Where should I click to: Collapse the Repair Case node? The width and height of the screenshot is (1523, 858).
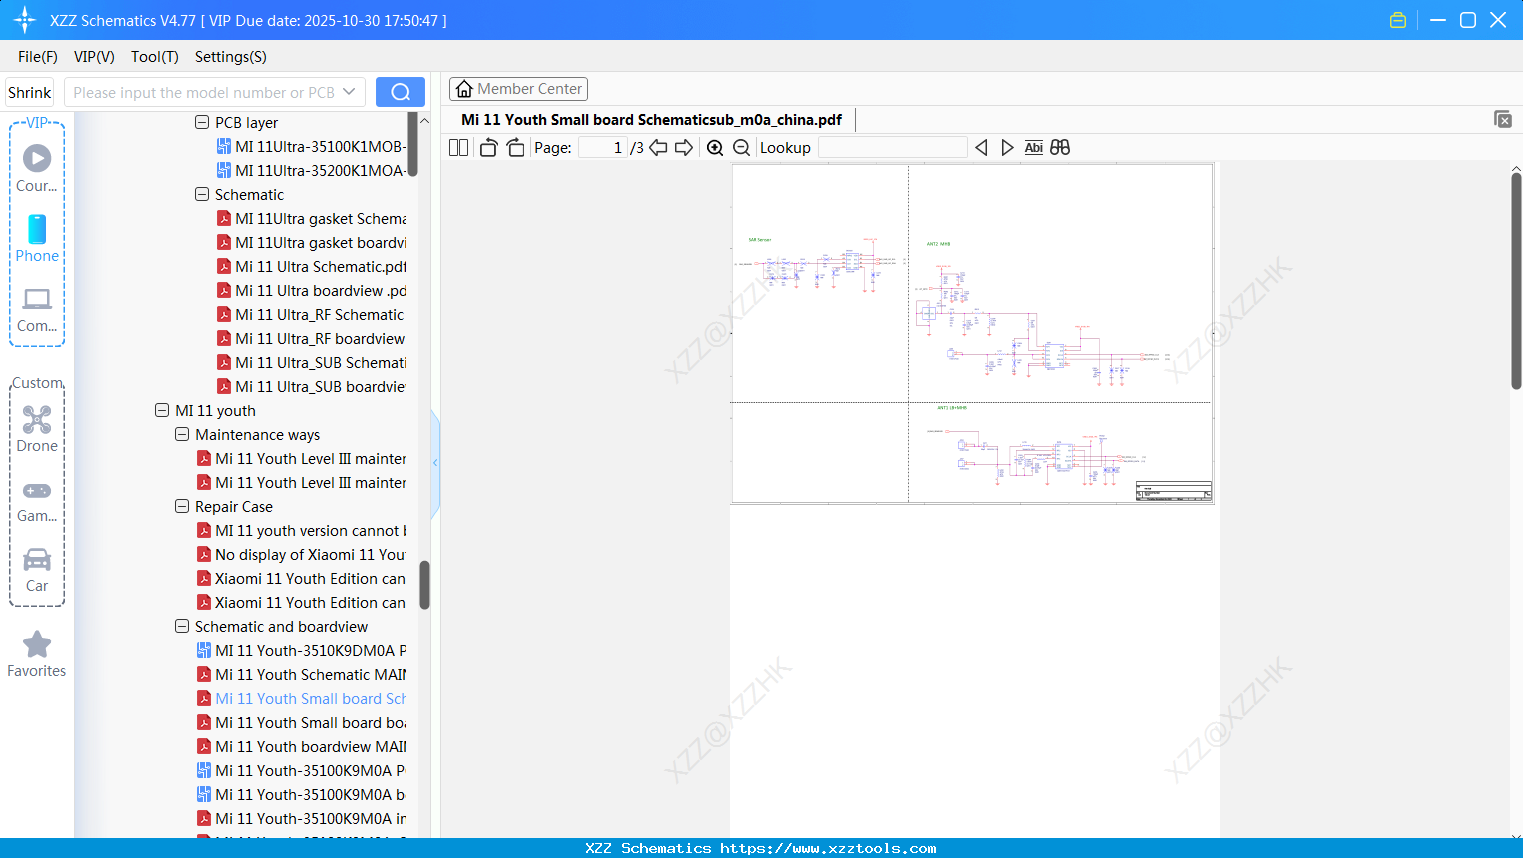click(182, 507)
